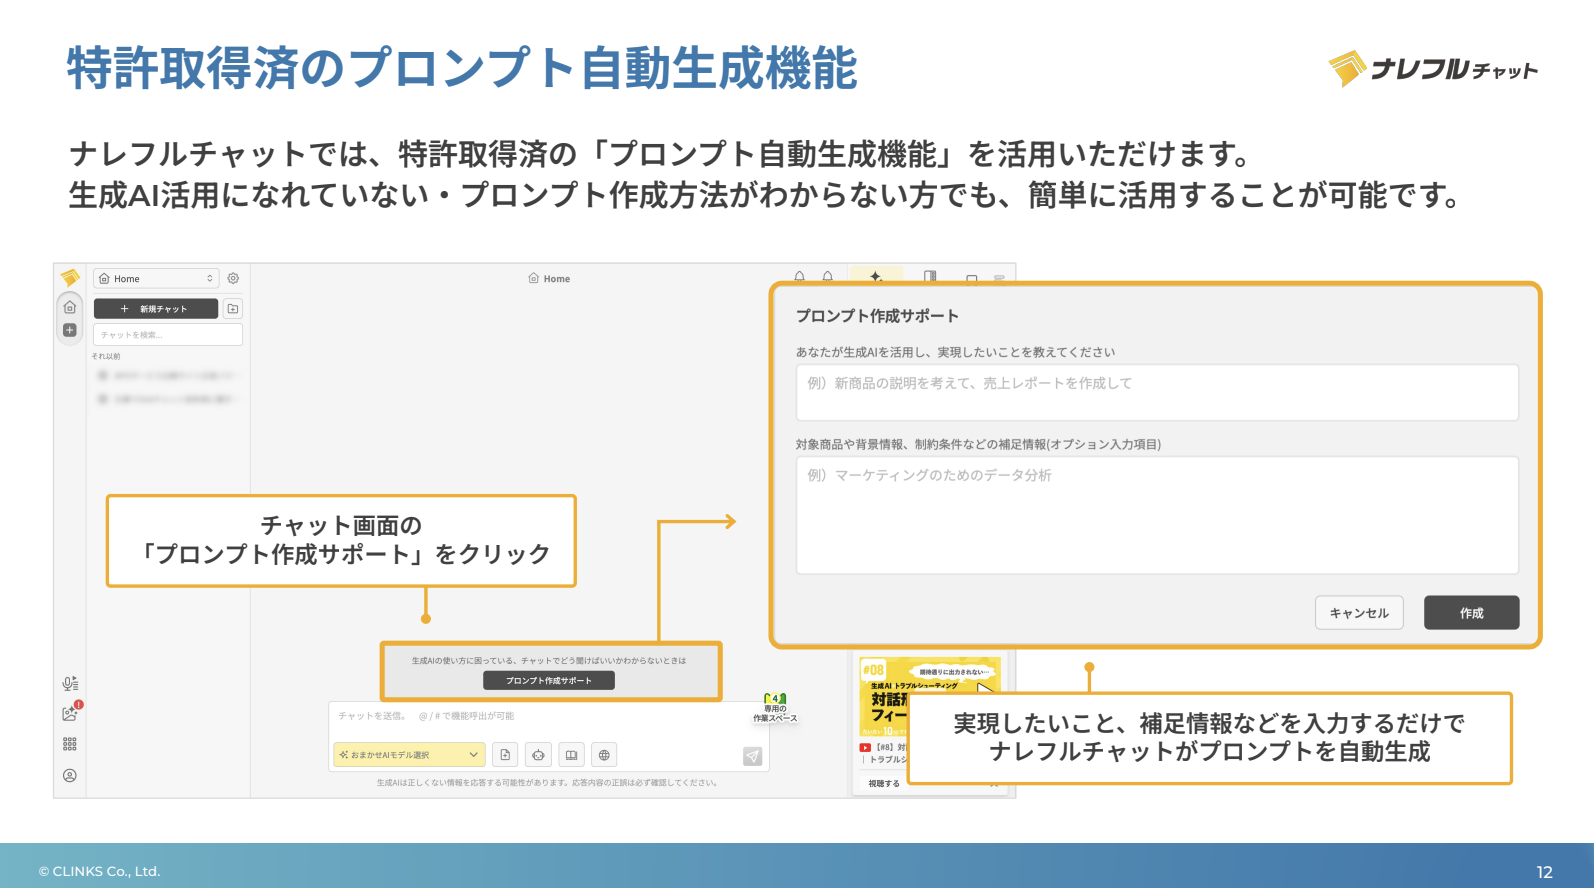Screen dimensions: 1594x888
Task: Click the plus icon in left rail
Action: (70, 330)
